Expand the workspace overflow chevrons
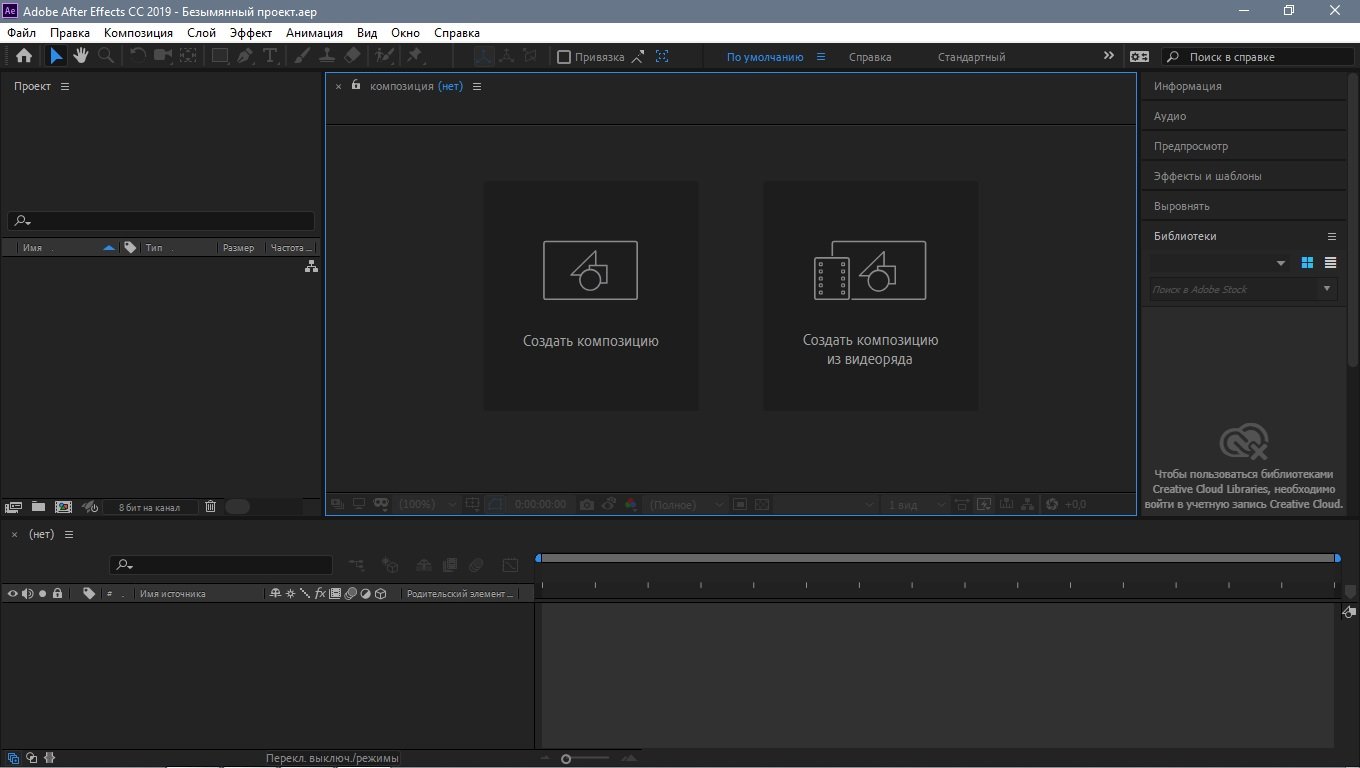This screenshot has height=768, width=1360. pyautogui.click(x=1108, y=56)
